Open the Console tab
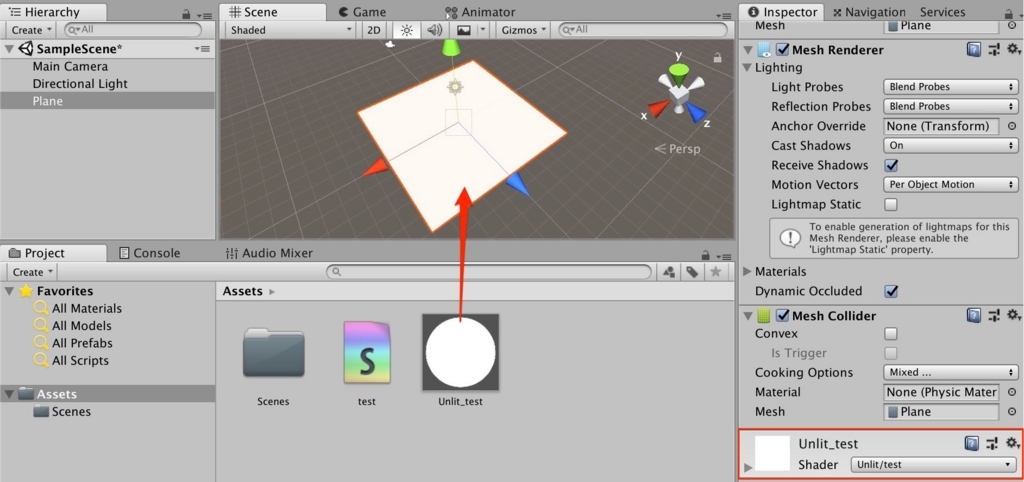Screen dimensions: 1024x482 click(149, 253)
